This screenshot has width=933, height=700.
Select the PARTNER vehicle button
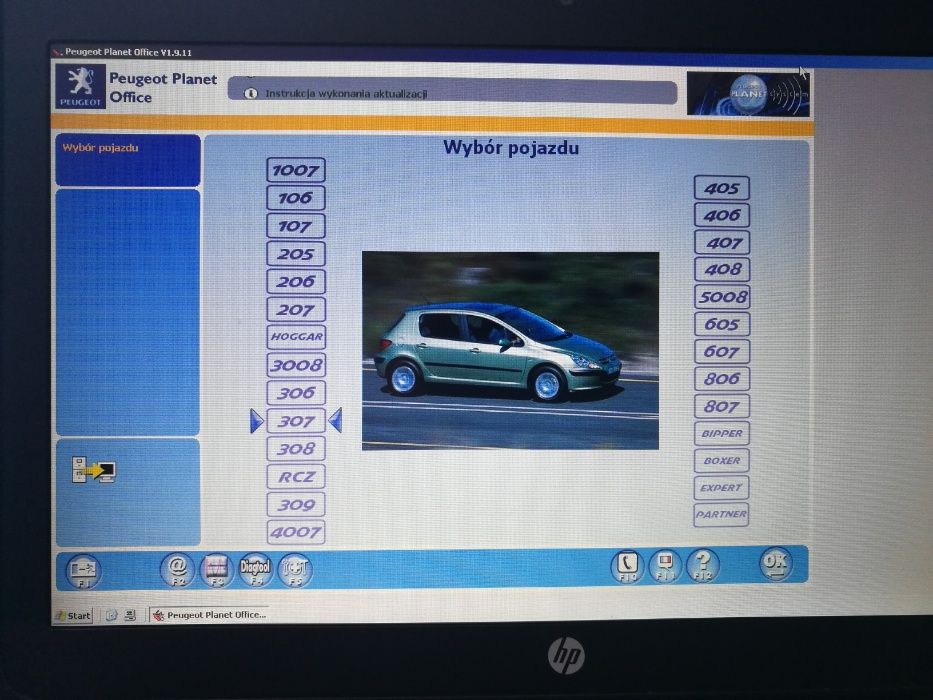(721, 514)
